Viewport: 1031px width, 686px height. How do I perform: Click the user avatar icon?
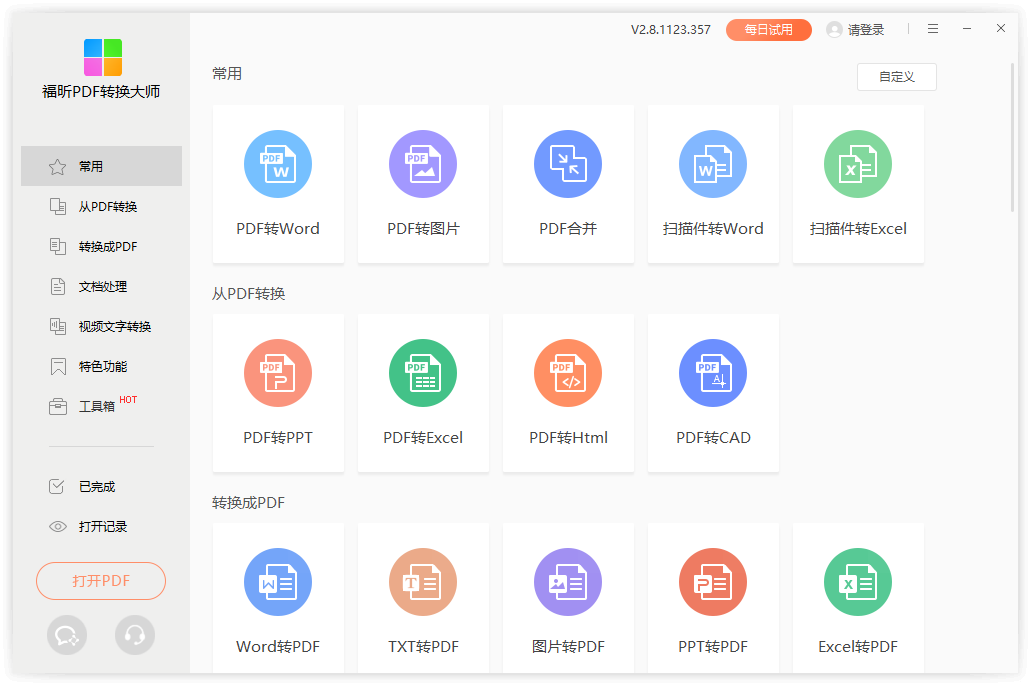(834, 30)
